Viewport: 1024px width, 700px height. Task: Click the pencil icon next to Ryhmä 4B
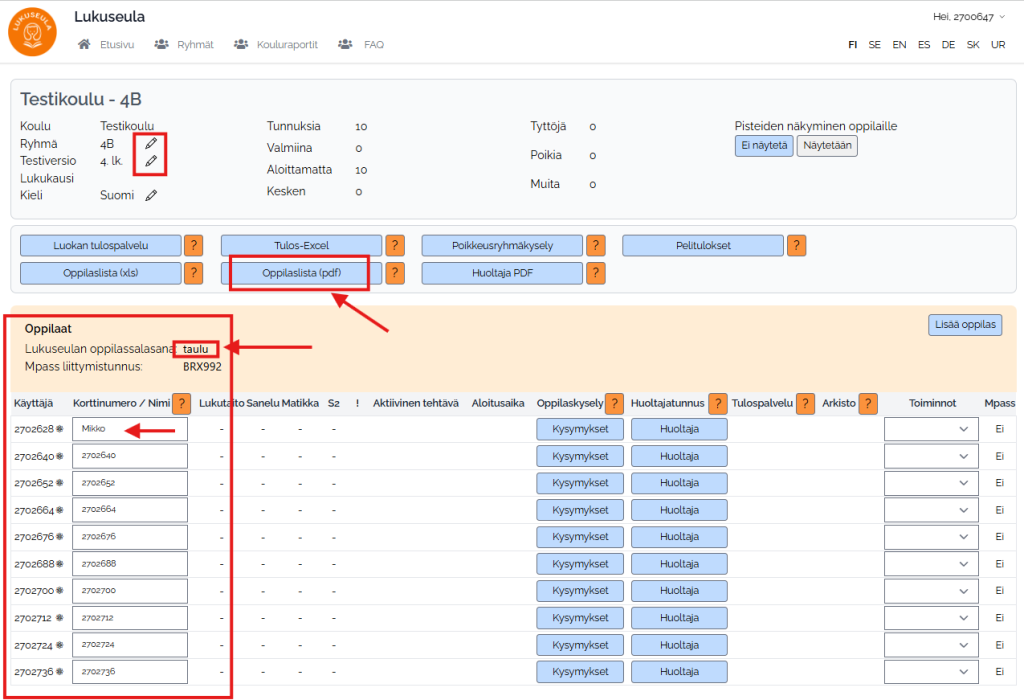pyautogui.click(x=151, y=143)
